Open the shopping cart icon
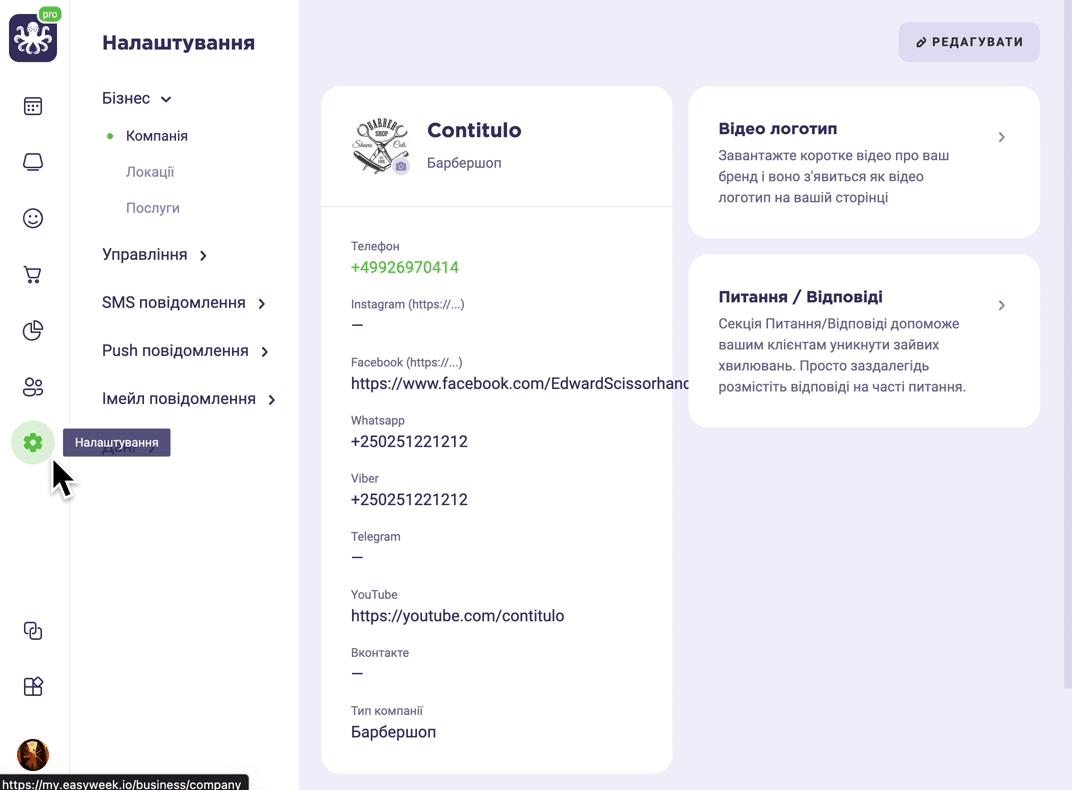 (33, 275)
